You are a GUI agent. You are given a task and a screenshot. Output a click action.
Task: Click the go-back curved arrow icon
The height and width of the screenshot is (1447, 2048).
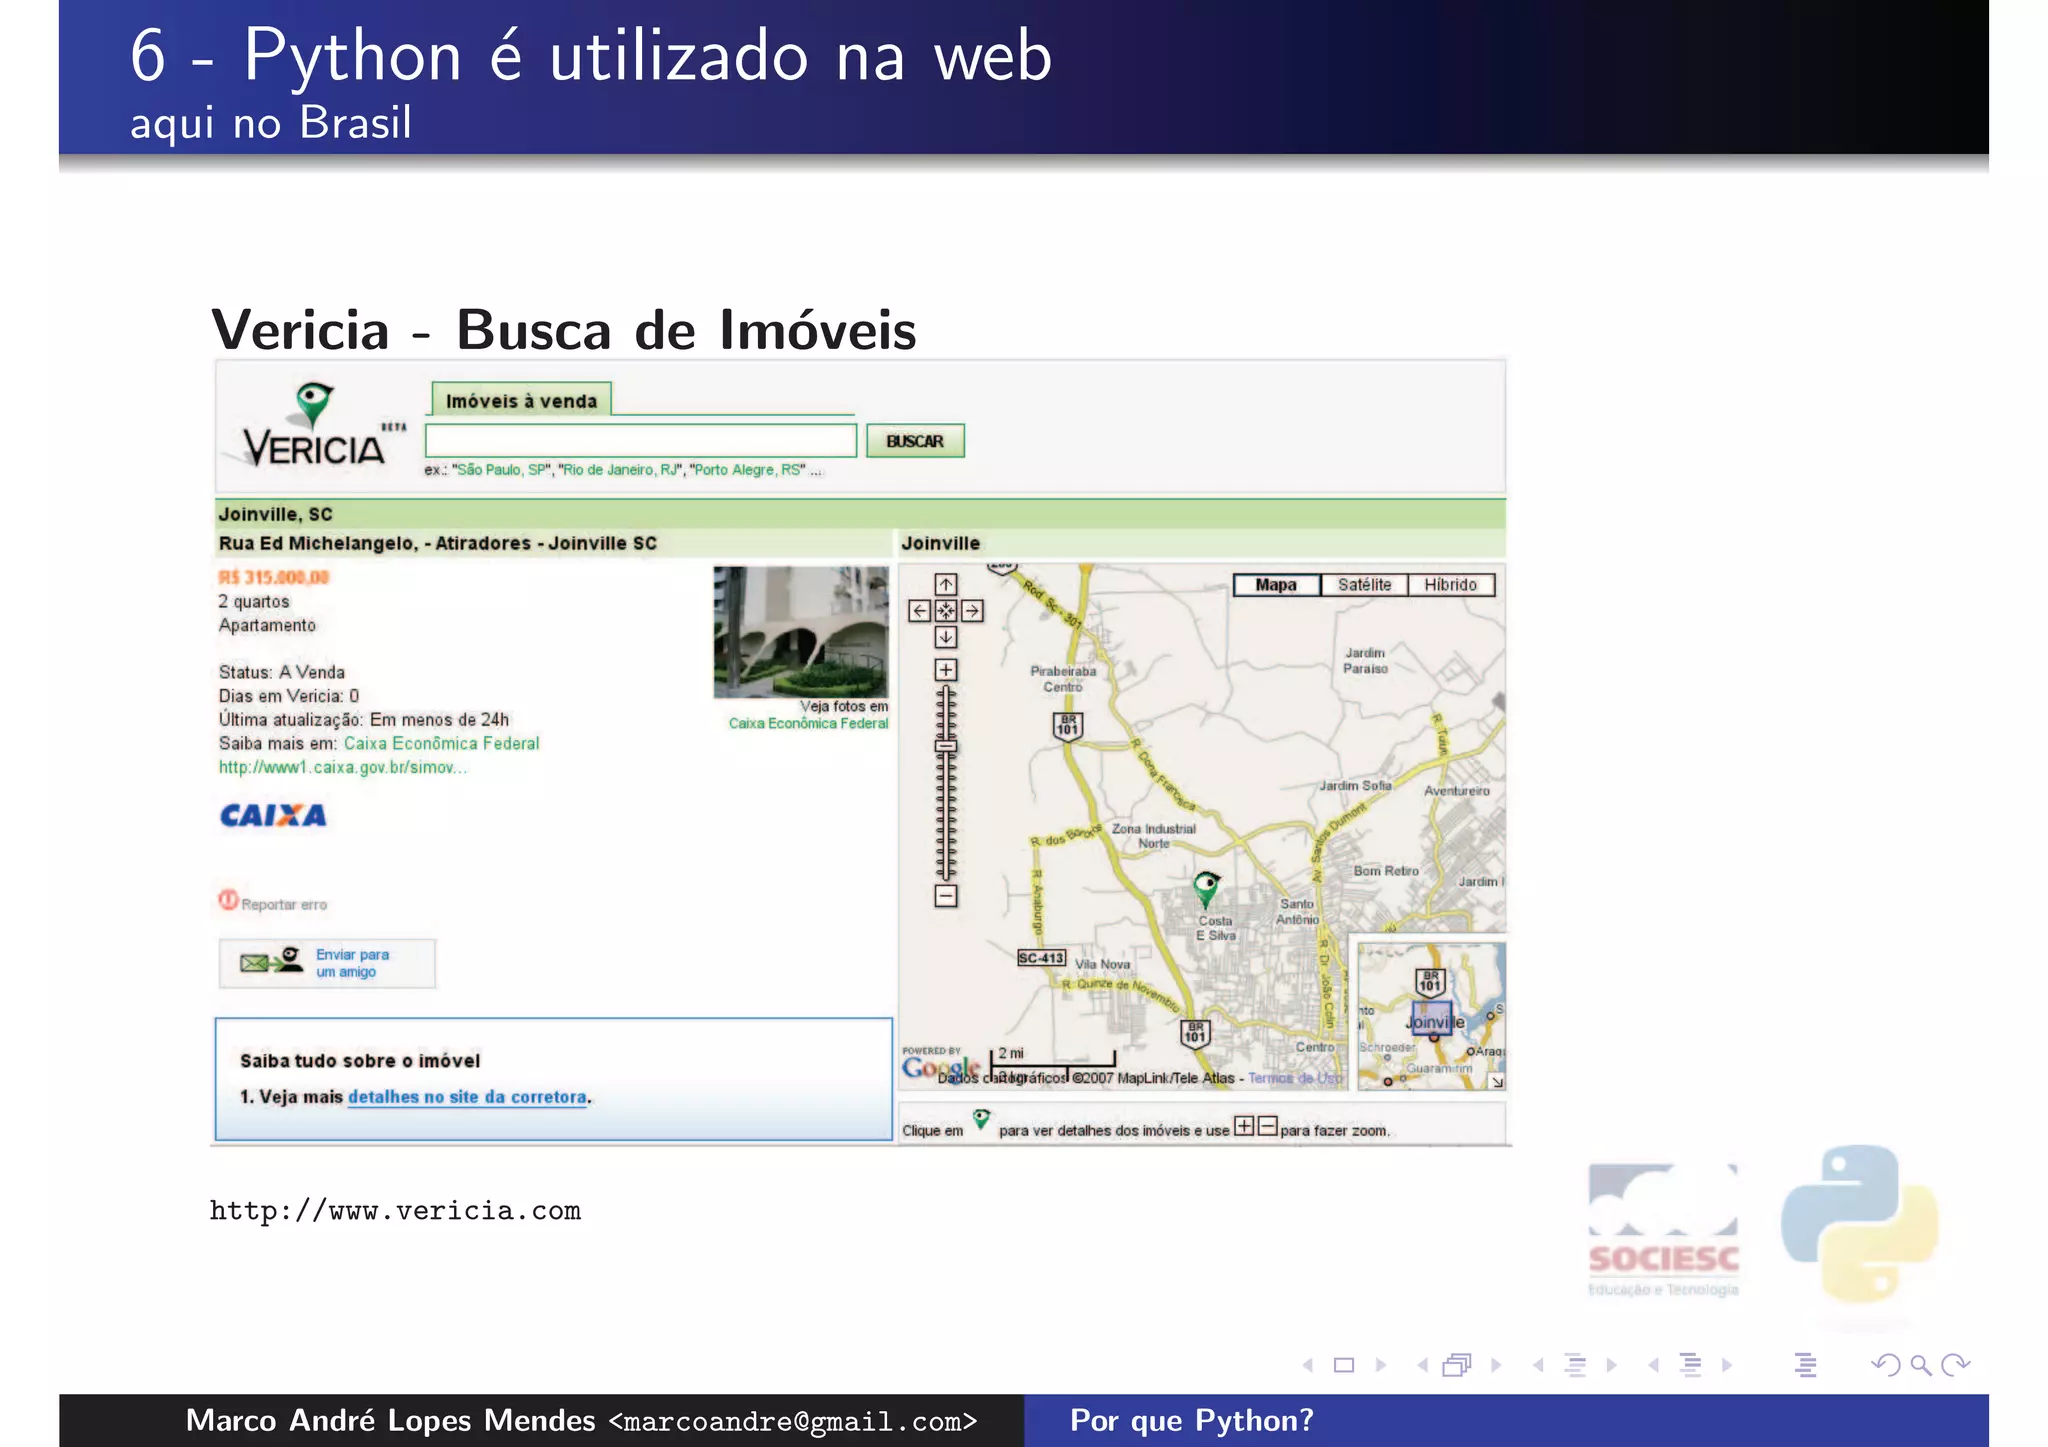click(x=1885, y=1365)
